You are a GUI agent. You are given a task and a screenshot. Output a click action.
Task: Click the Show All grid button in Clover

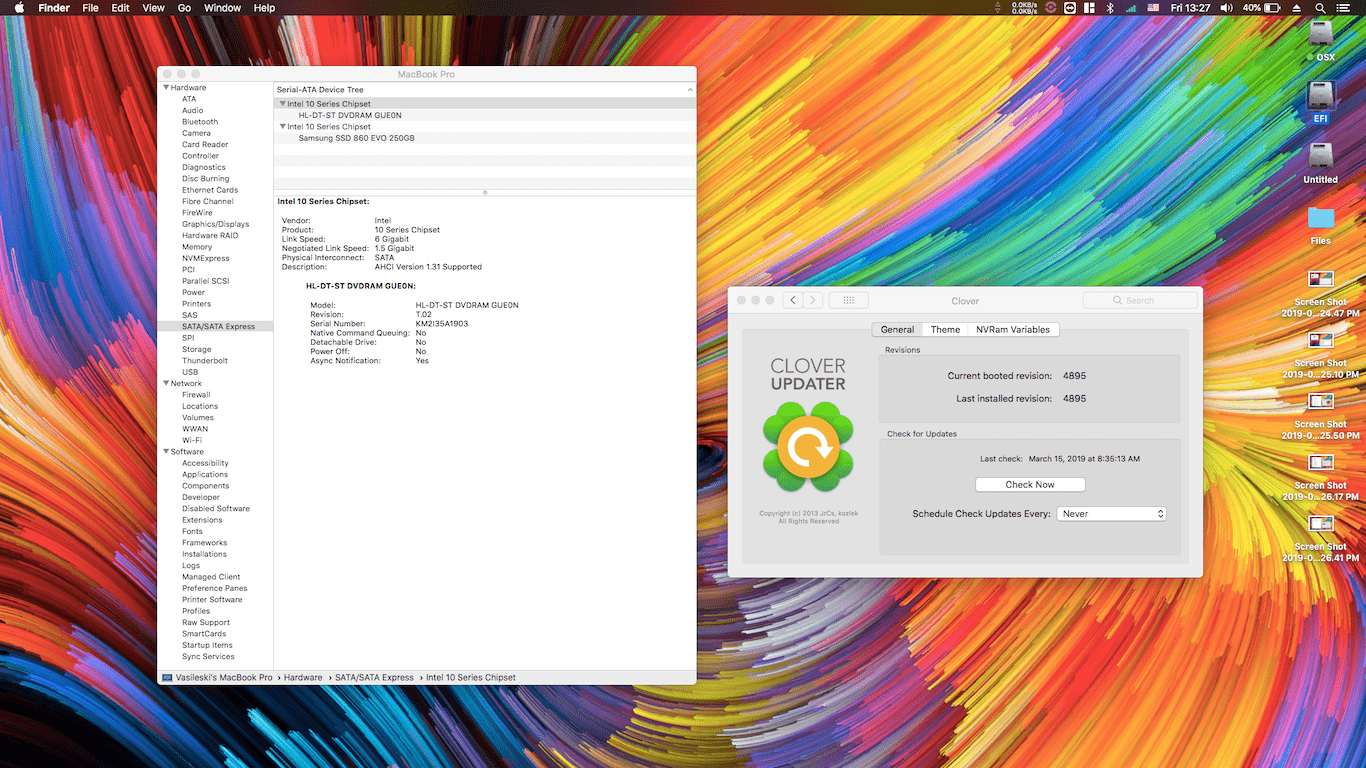coord(848,300)
